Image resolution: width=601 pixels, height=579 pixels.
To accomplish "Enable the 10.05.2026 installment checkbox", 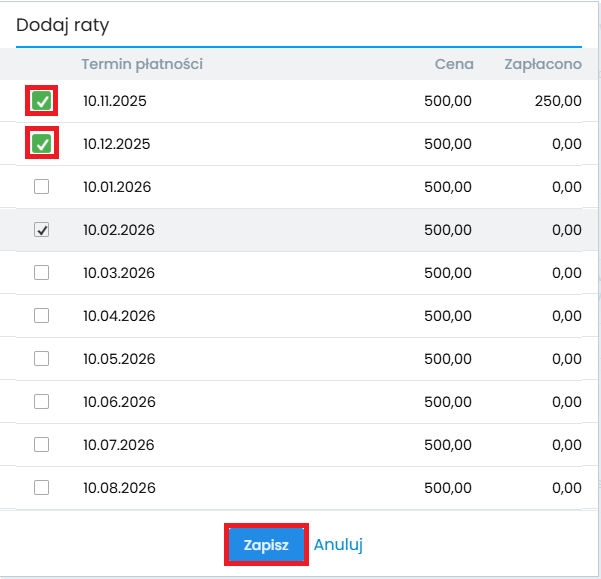I will tap(41, 359).
